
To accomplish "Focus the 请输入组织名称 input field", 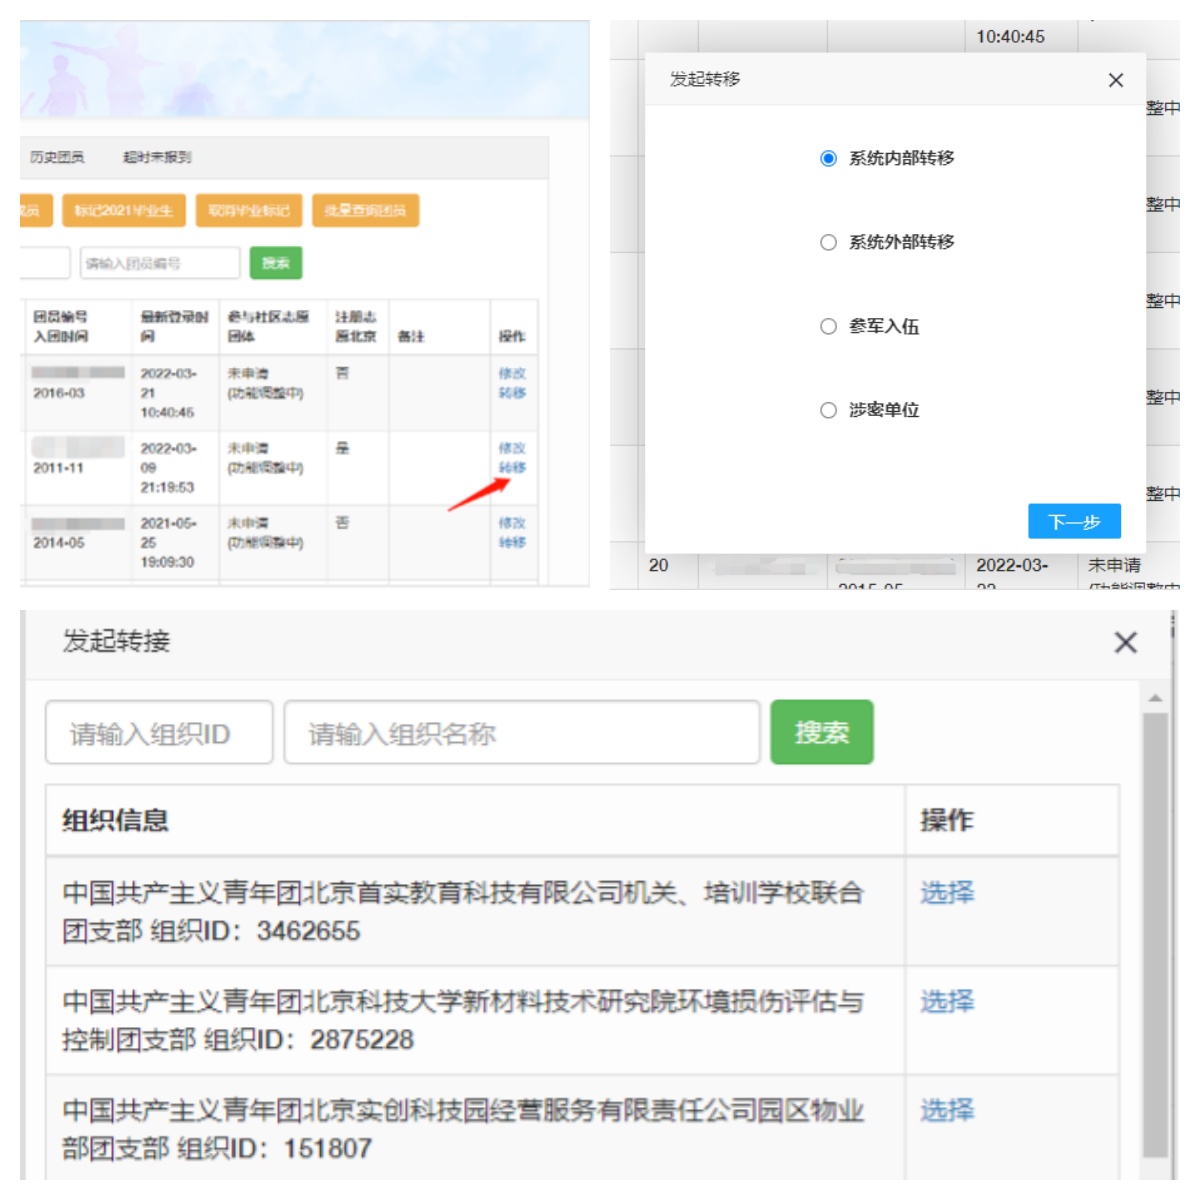I will tap(522, 733).
